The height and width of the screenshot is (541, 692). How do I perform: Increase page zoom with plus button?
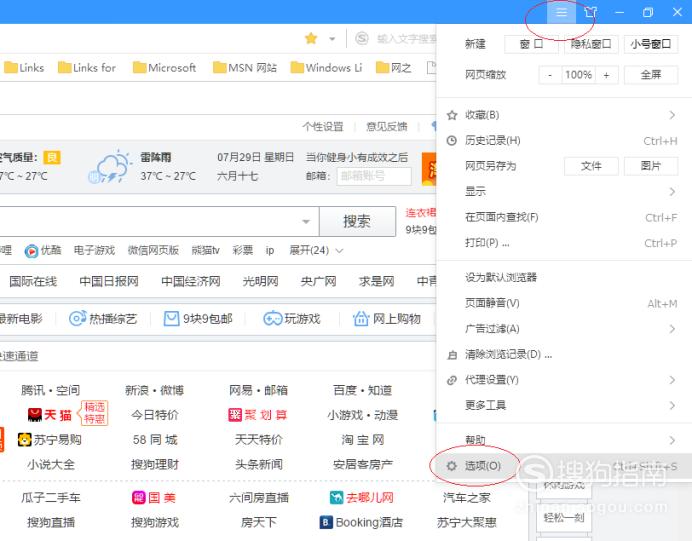[606, 75]
